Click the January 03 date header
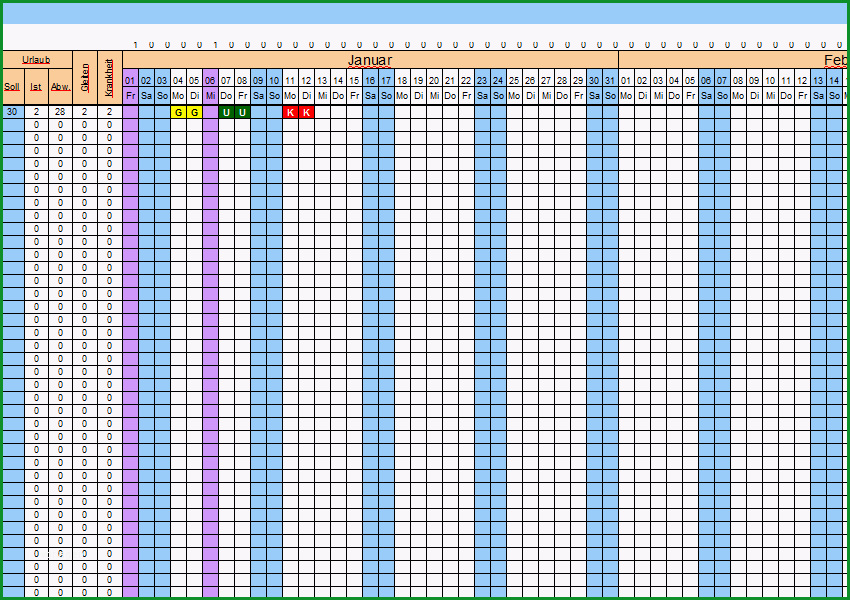Screen dimensions: 850x600 tap(162, 80)
